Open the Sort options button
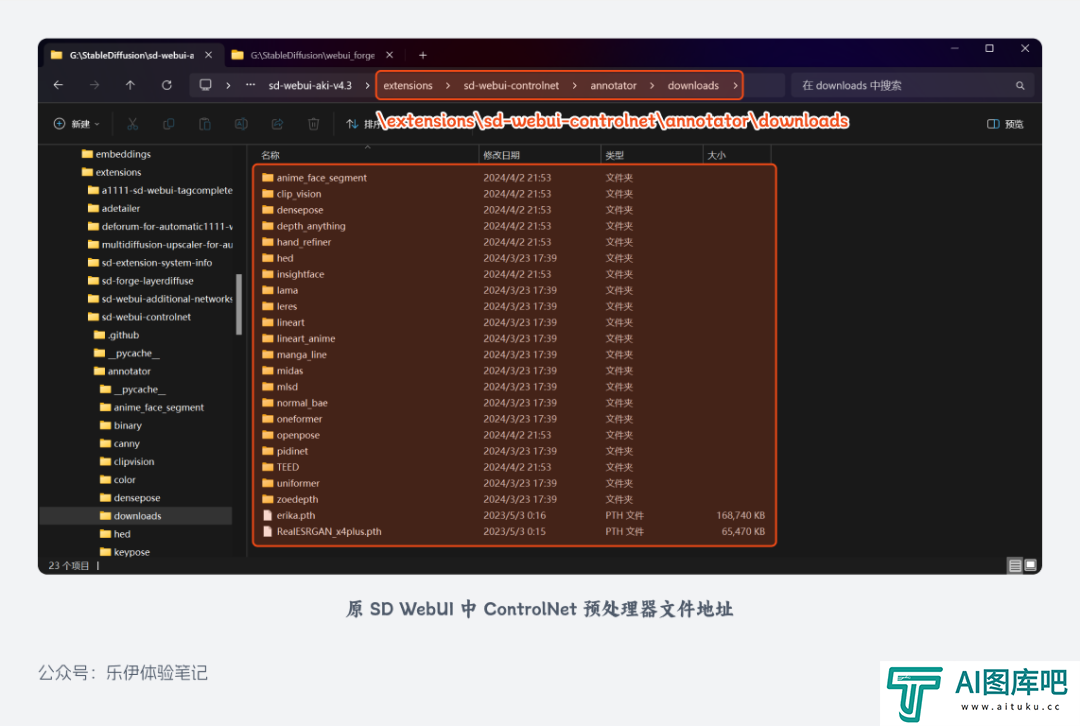Screen dimensions: 1080x726 362,124
